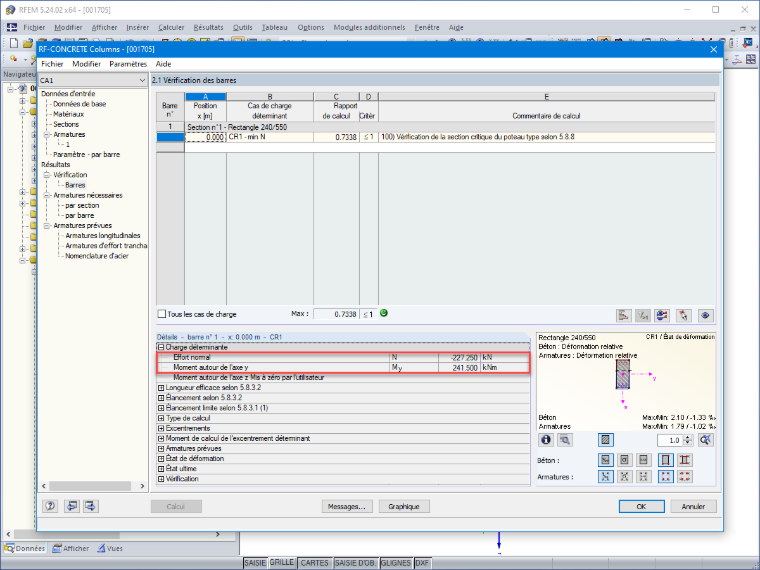This screenshot has height=570, width=760.
Task: Expand État ultime row
Action: (161, 468)
